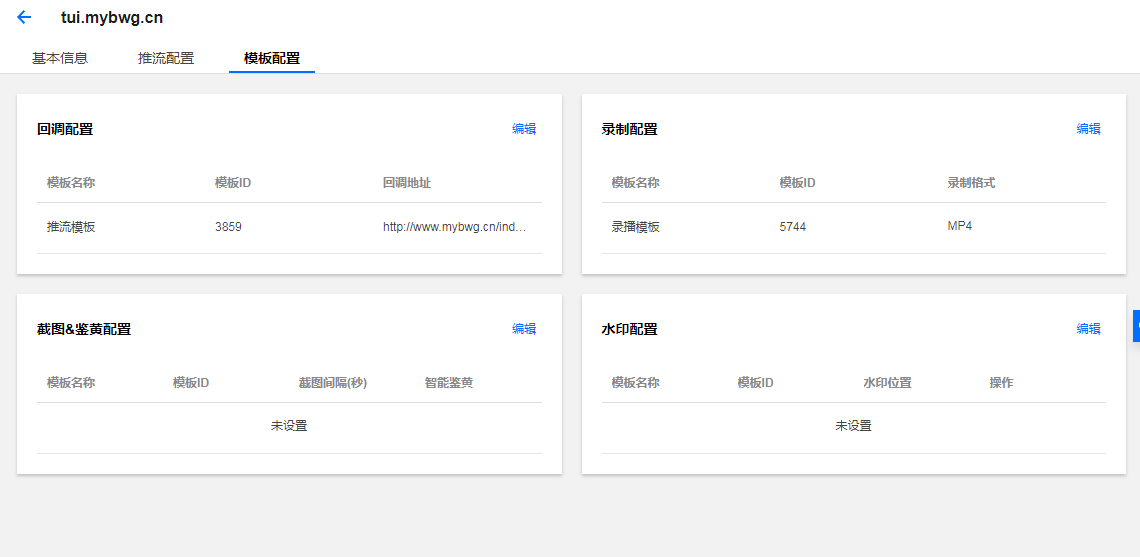Open the 推流配置 tab

point(166,58)
